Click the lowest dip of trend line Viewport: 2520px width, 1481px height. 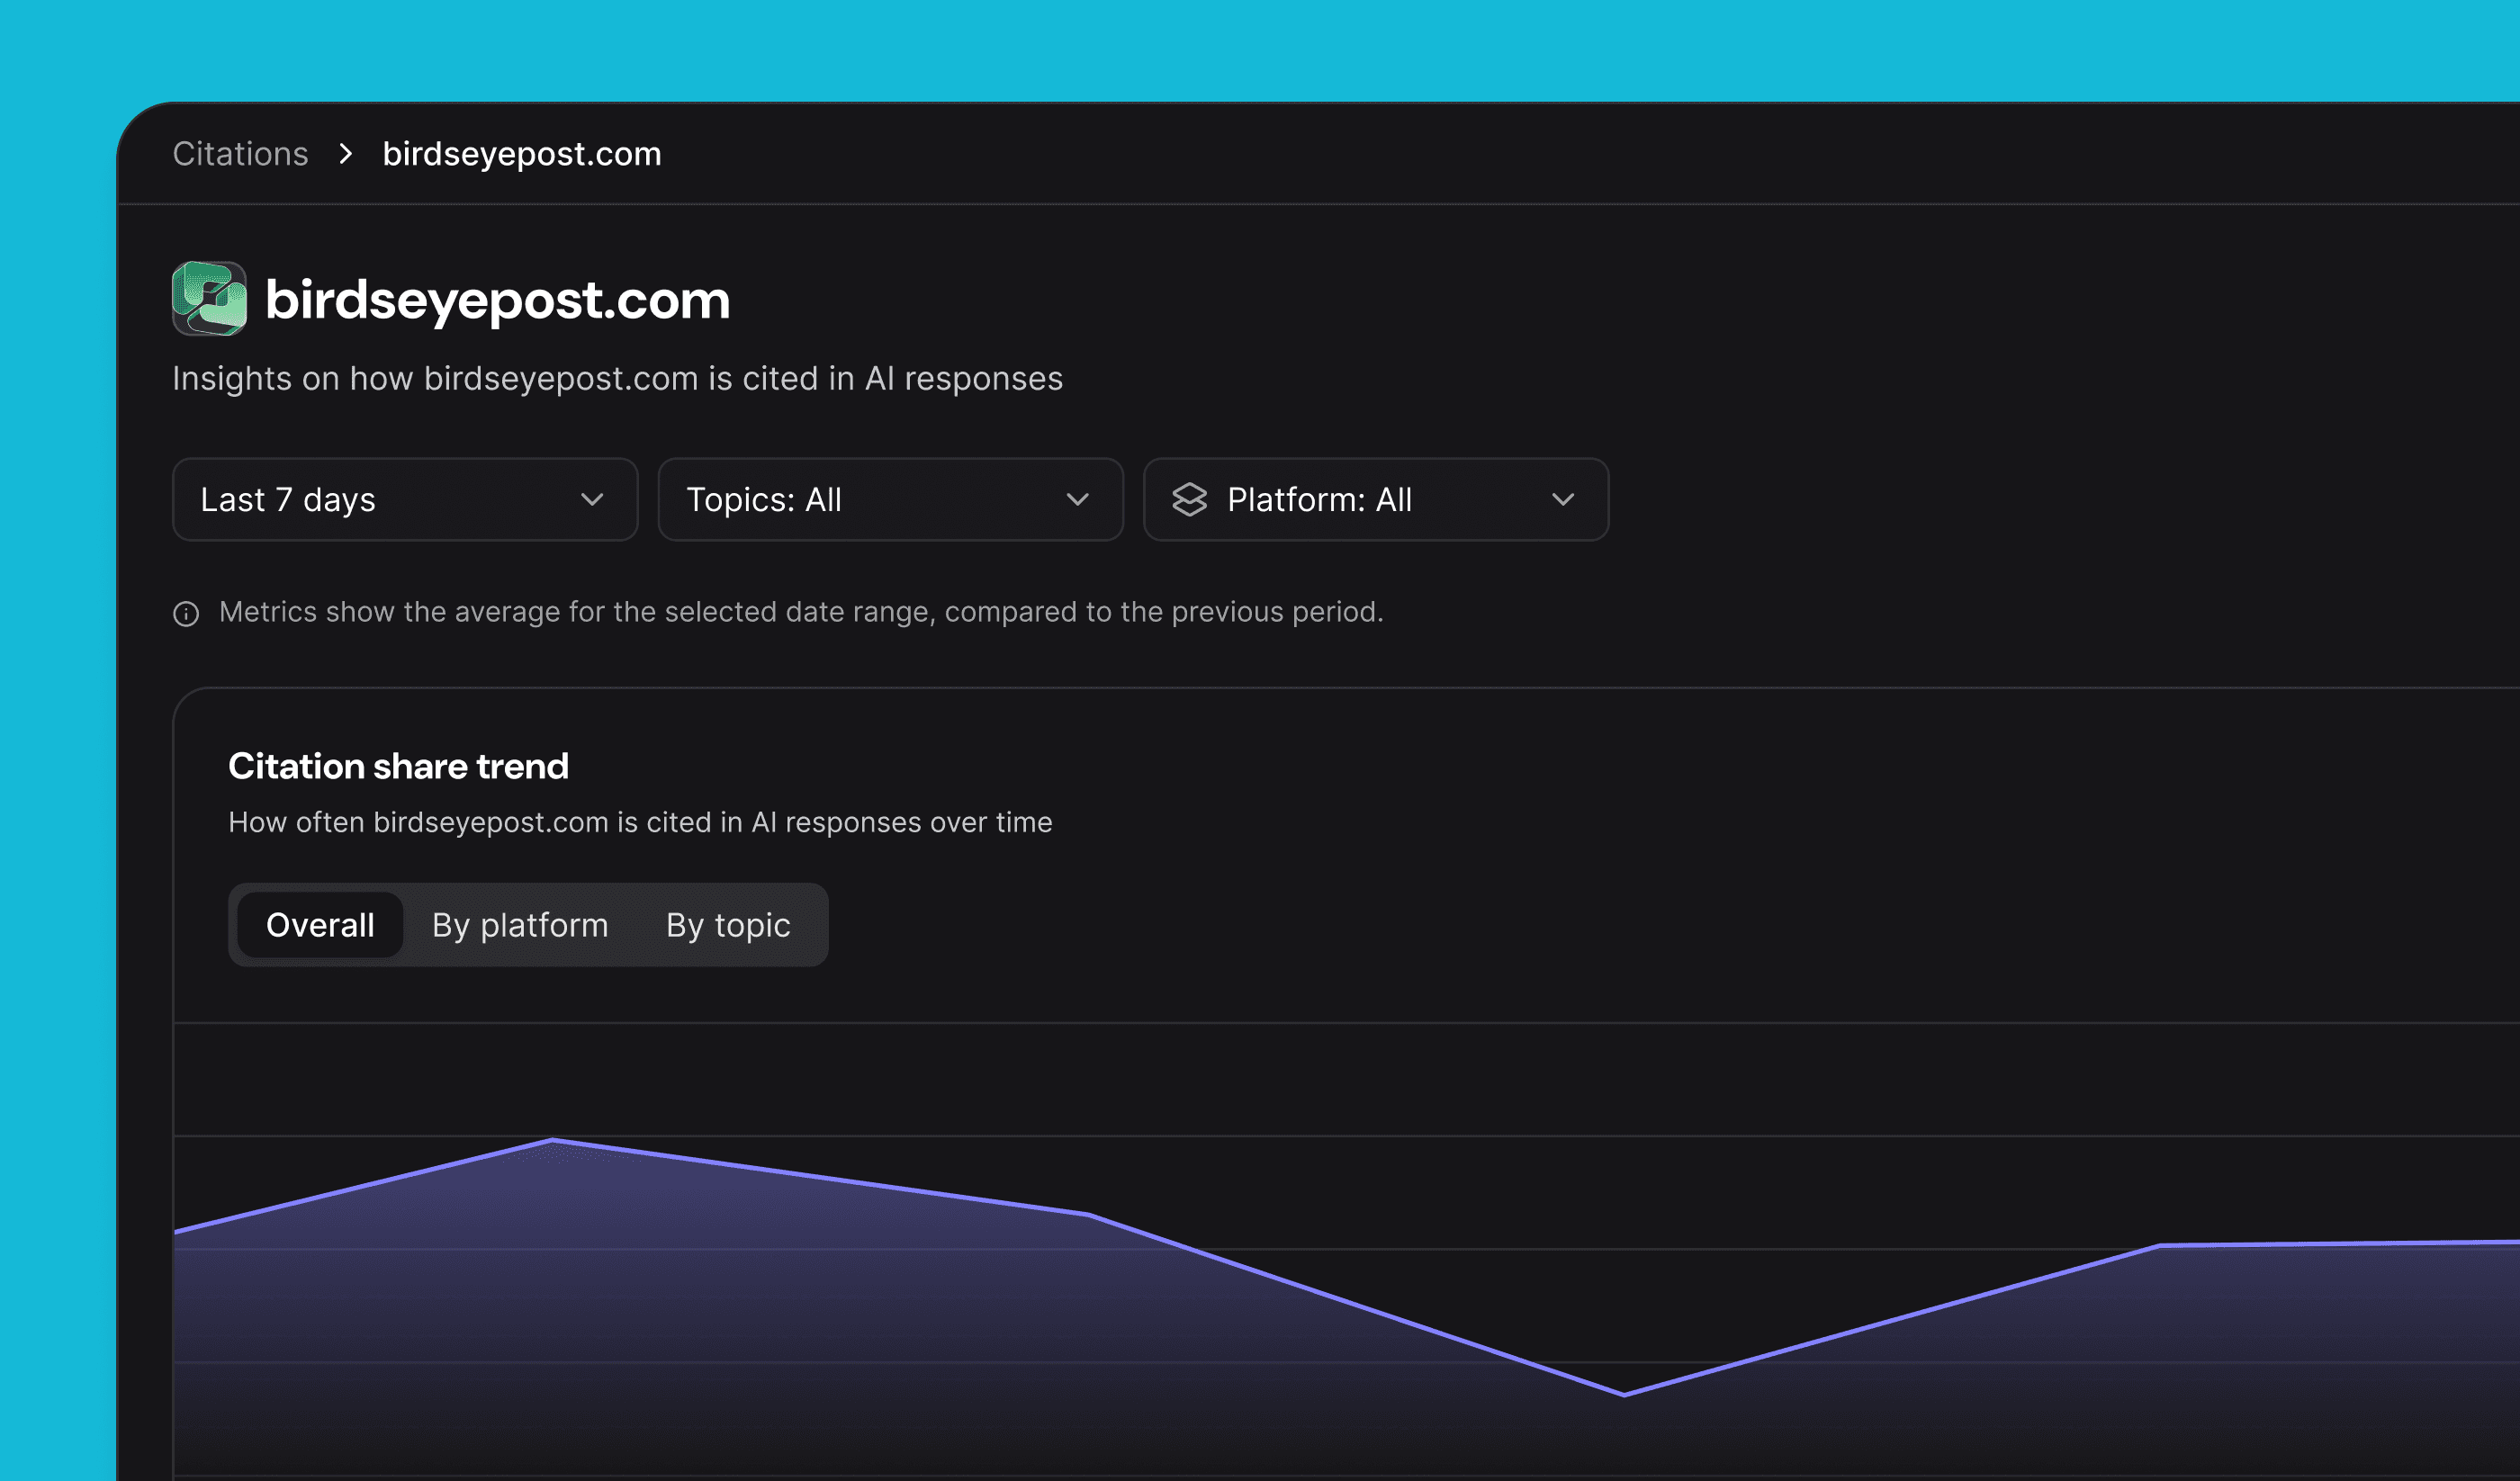pos(1623,1394)
